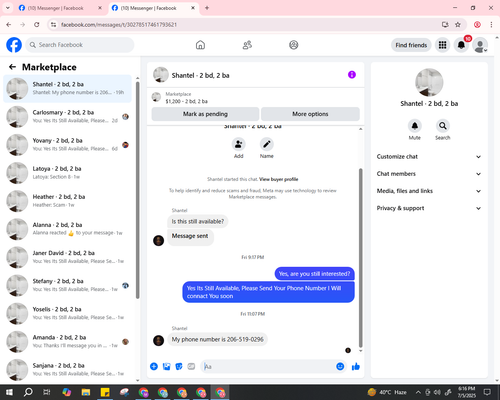Expand Chat members section
500x400 pixels.
click(x=429, y=174)
